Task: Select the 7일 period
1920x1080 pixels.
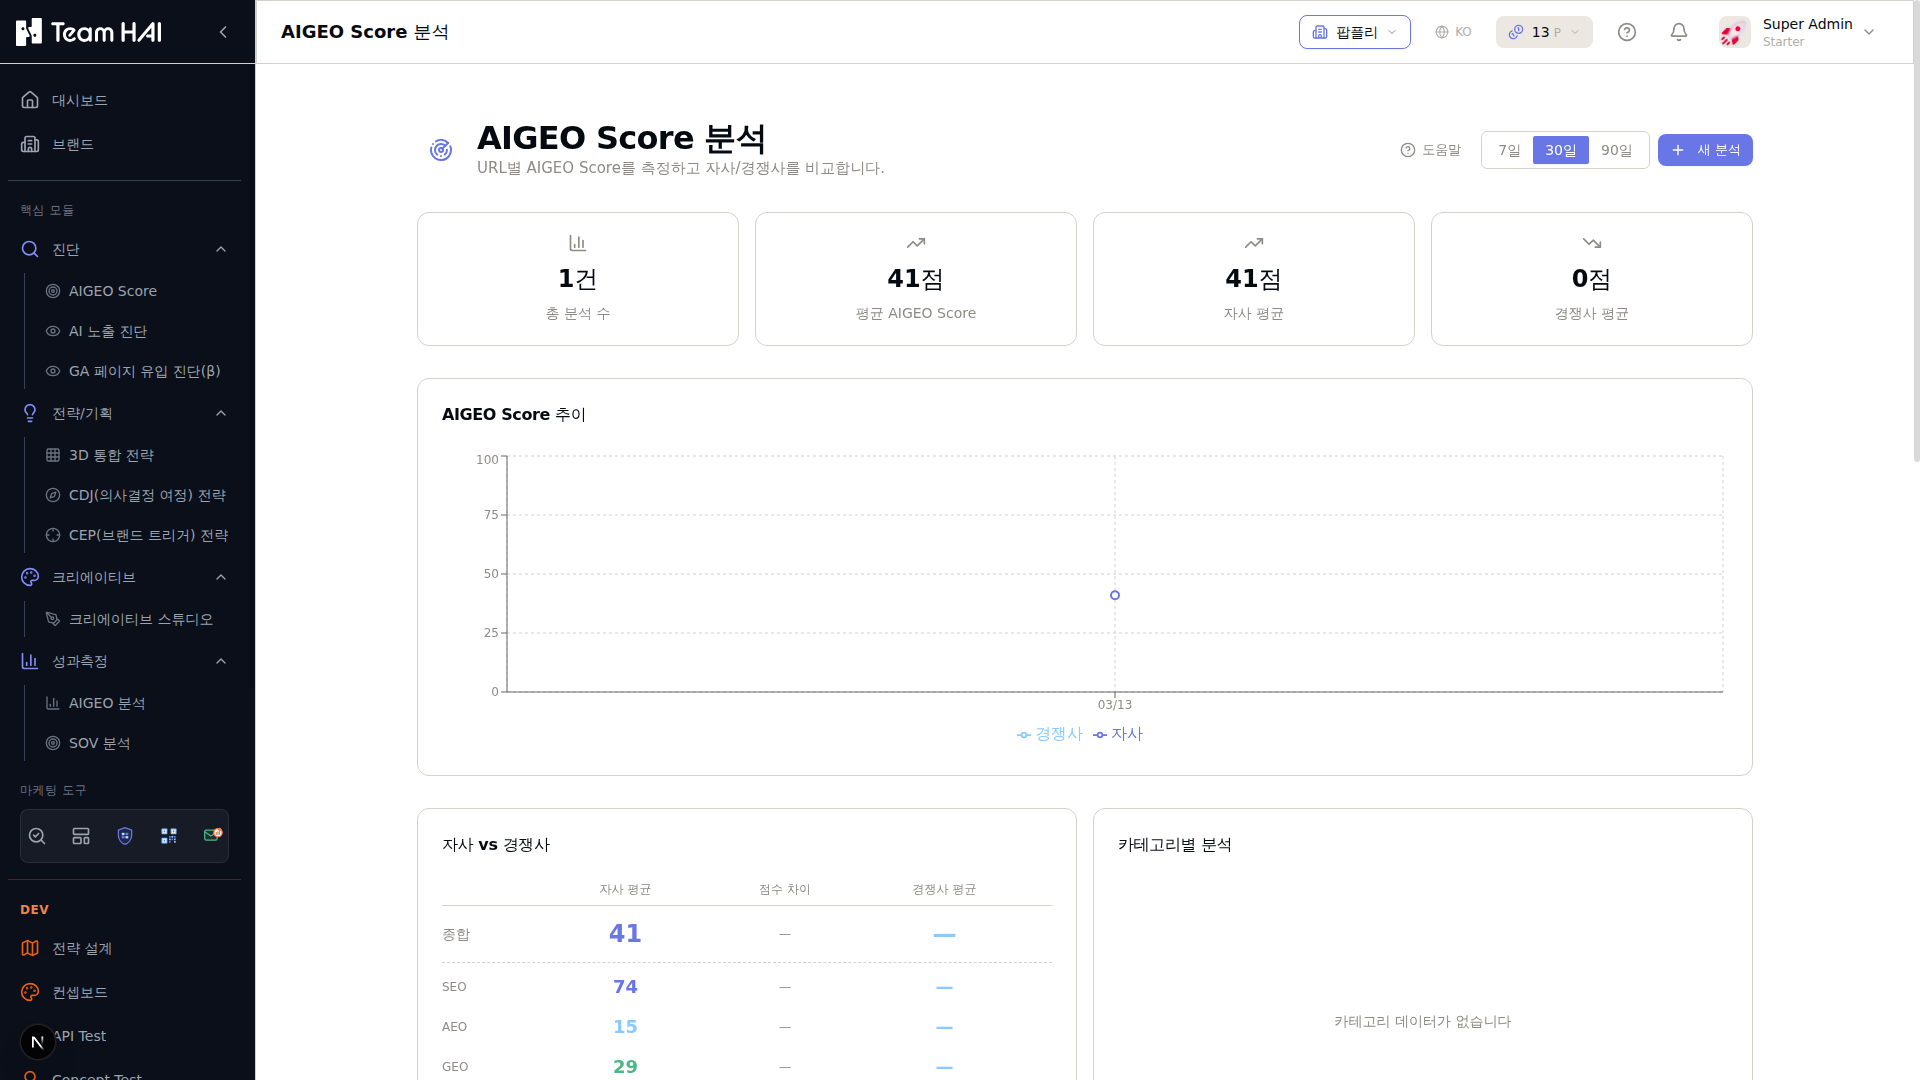Action: pos(1509,150)
